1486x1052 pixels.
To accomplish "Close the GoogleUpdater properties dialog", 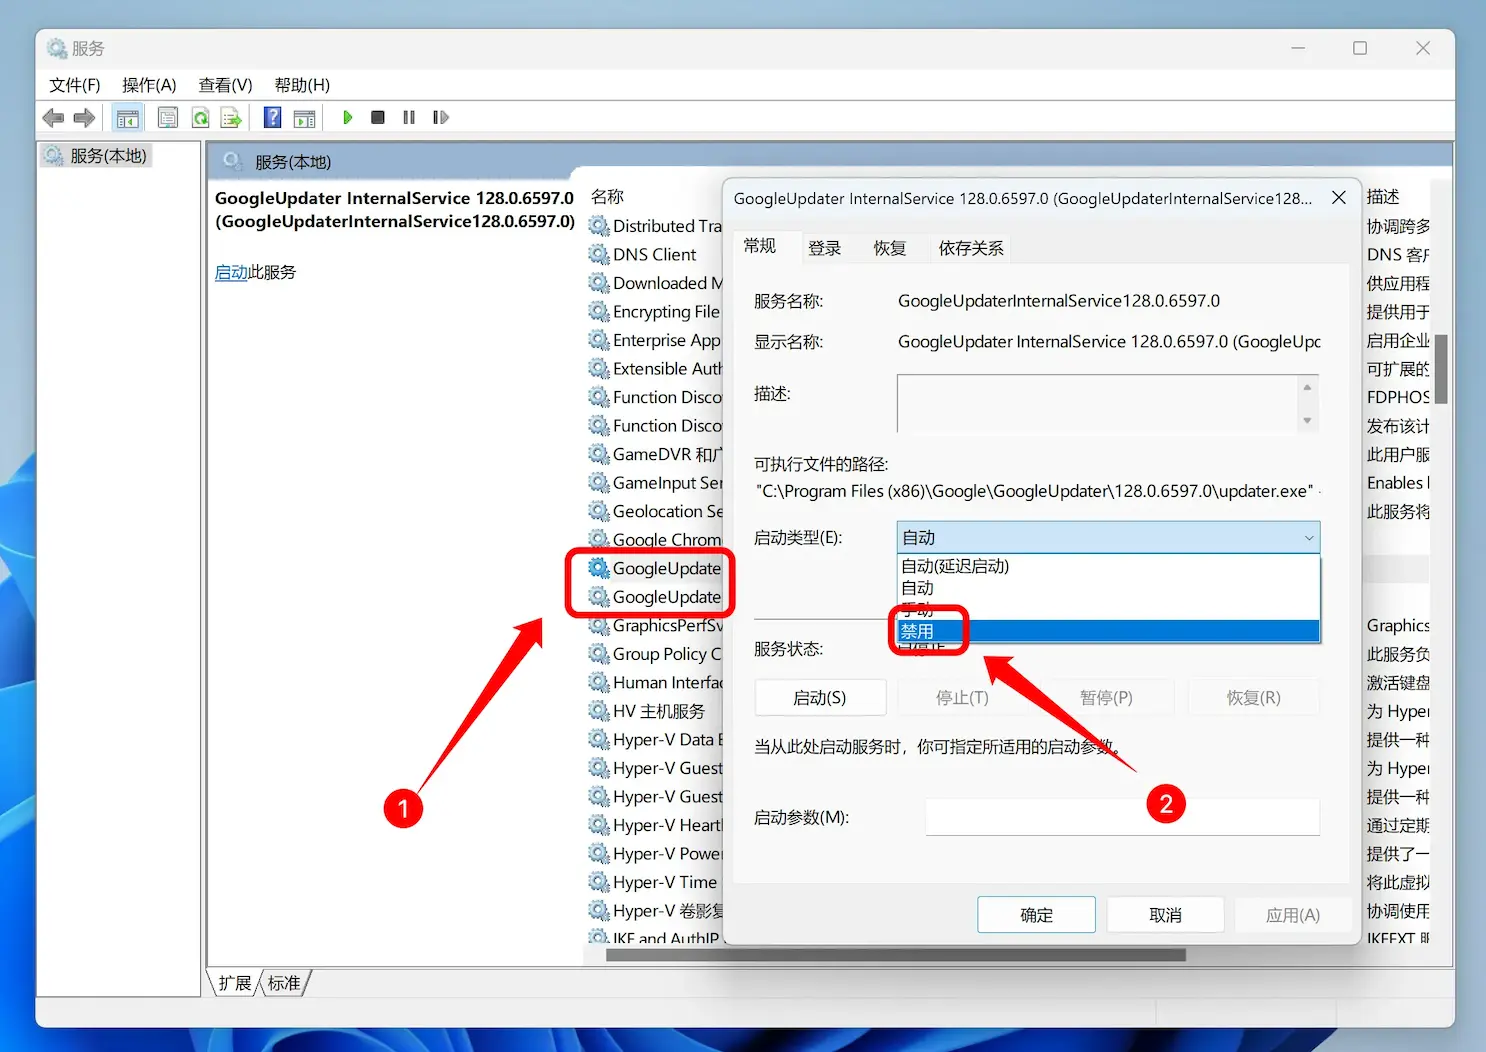I will pyautogui.click(x=1339, y=198).
